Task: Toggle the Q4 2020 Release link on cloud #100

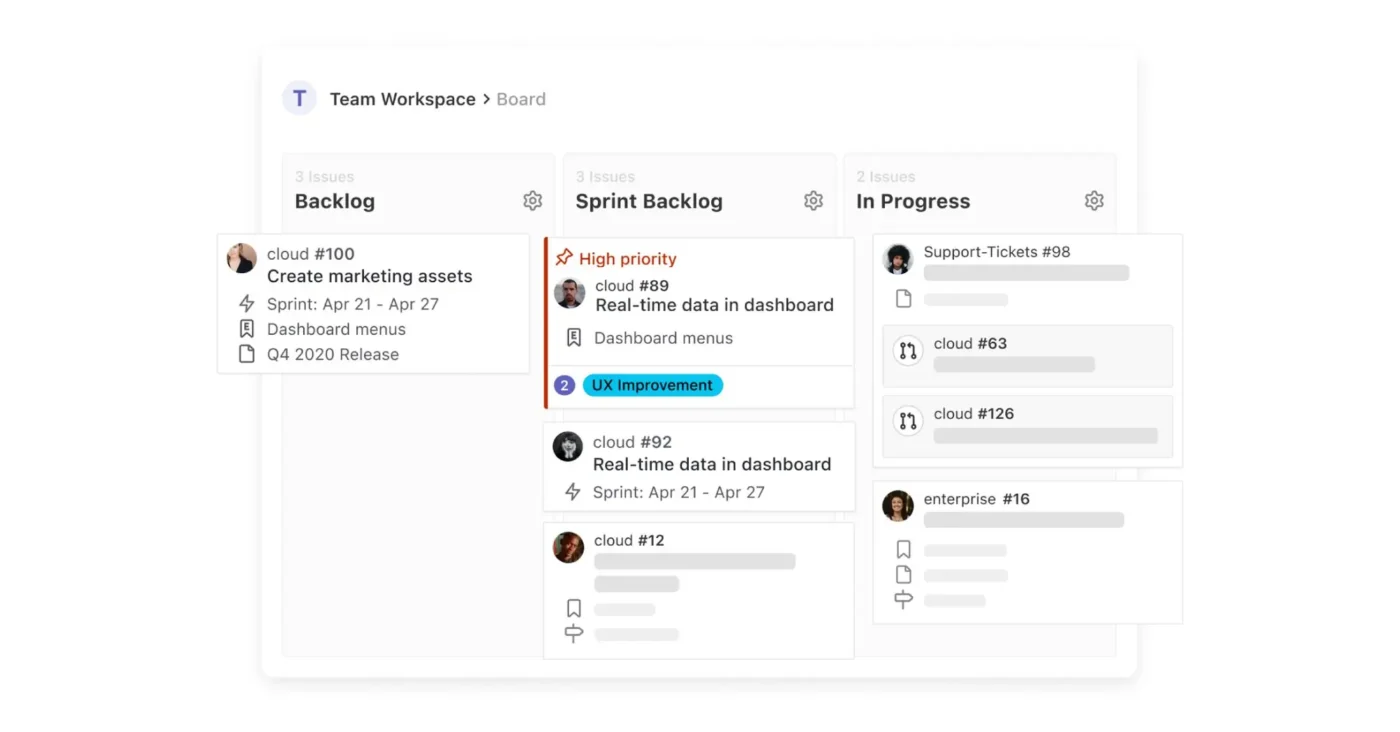Action: [332, 353]
